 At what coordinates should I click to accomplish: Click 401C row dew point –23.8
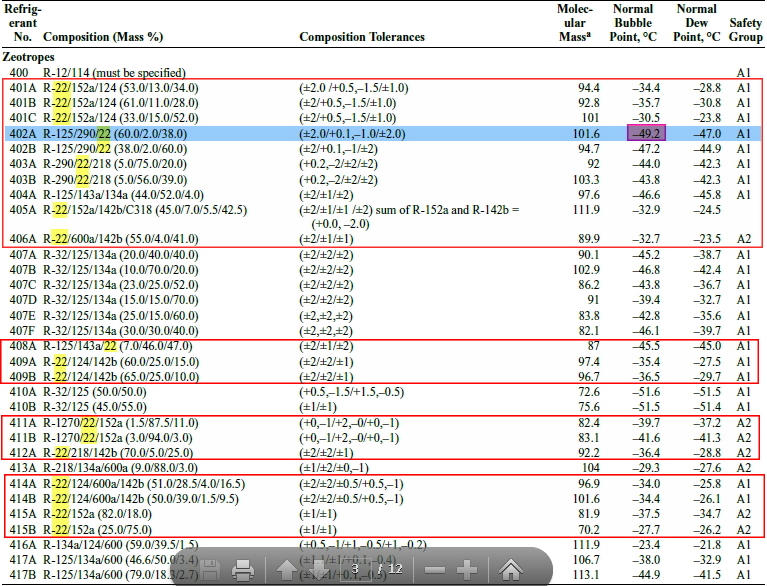[x=707, y=118]
